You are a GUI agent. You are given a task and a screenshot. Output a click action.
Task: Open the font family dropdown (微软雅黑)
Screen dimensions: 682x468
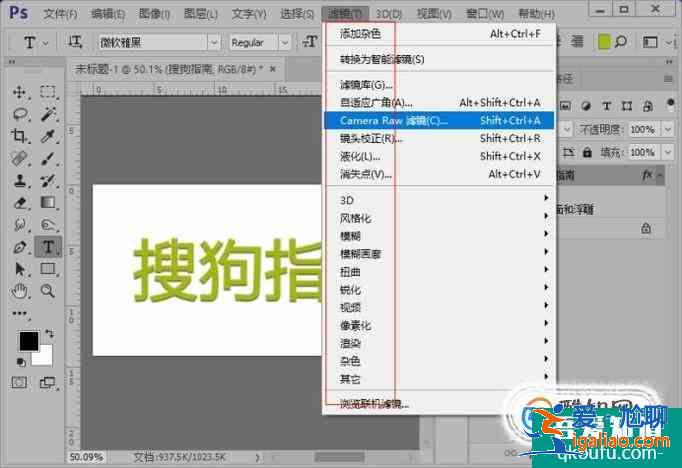point(214,42)
